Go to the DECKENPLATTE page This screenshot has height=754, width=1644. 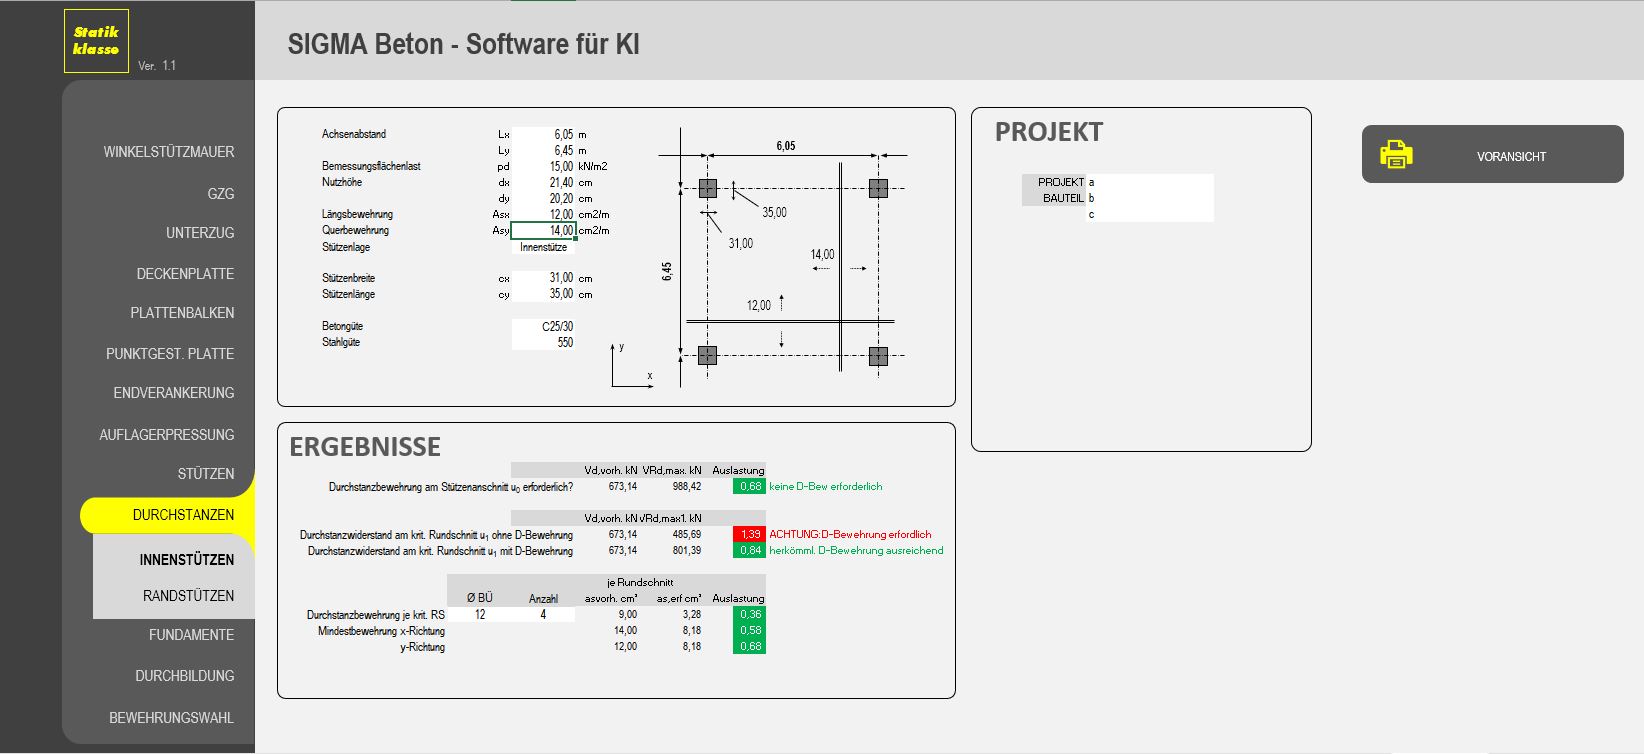pos(185,273)
